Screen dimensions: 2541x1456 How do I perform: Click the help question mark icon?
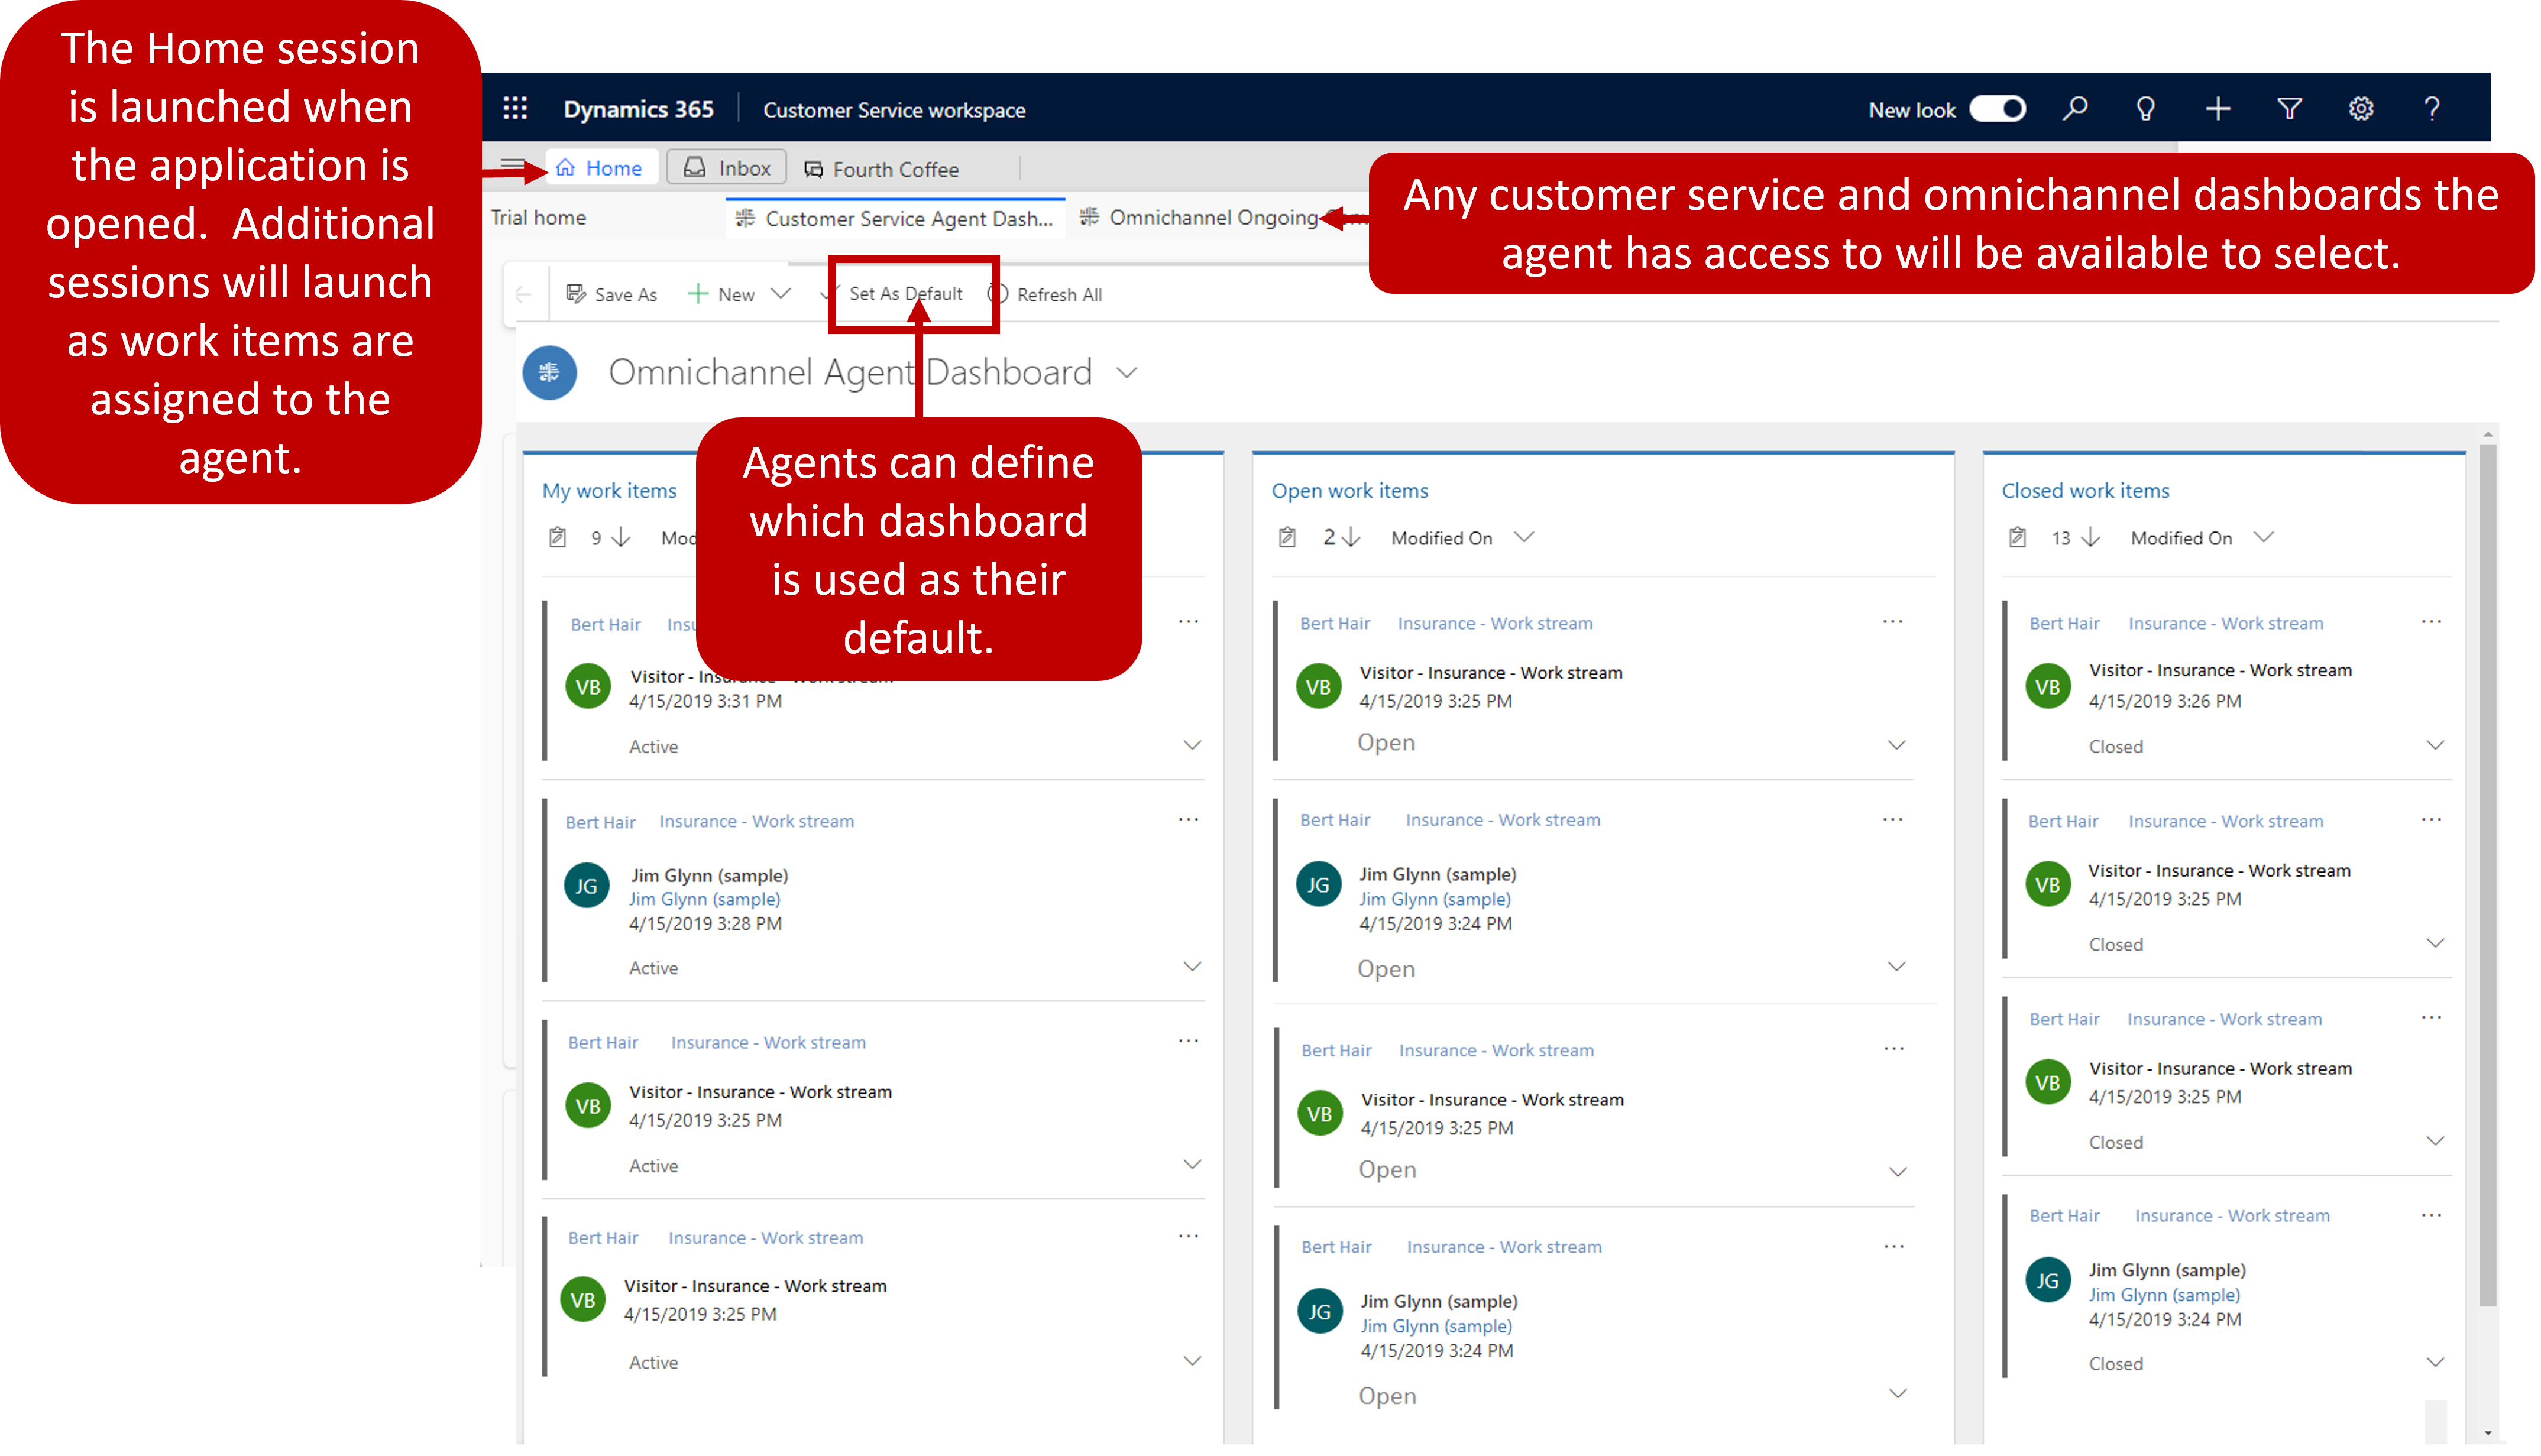click(x=2432, y=108)
